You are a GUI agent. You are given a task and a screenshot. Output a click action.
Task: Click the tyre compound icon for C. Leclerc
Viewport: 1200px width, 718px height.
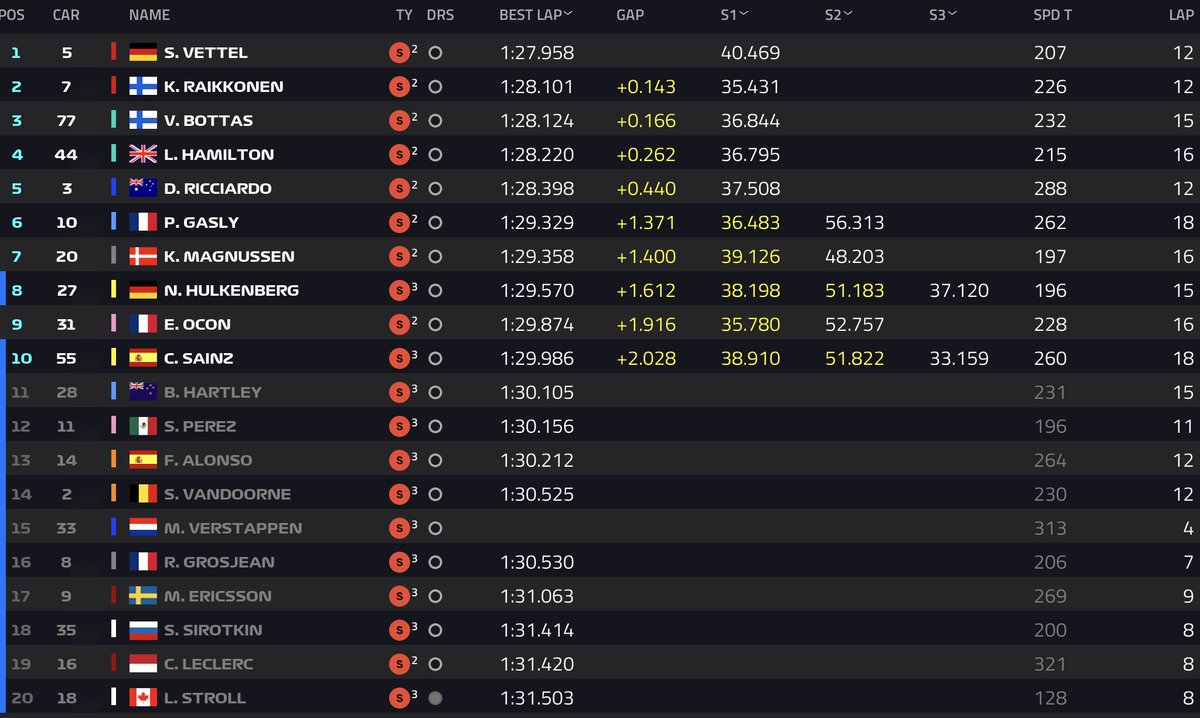400,665
